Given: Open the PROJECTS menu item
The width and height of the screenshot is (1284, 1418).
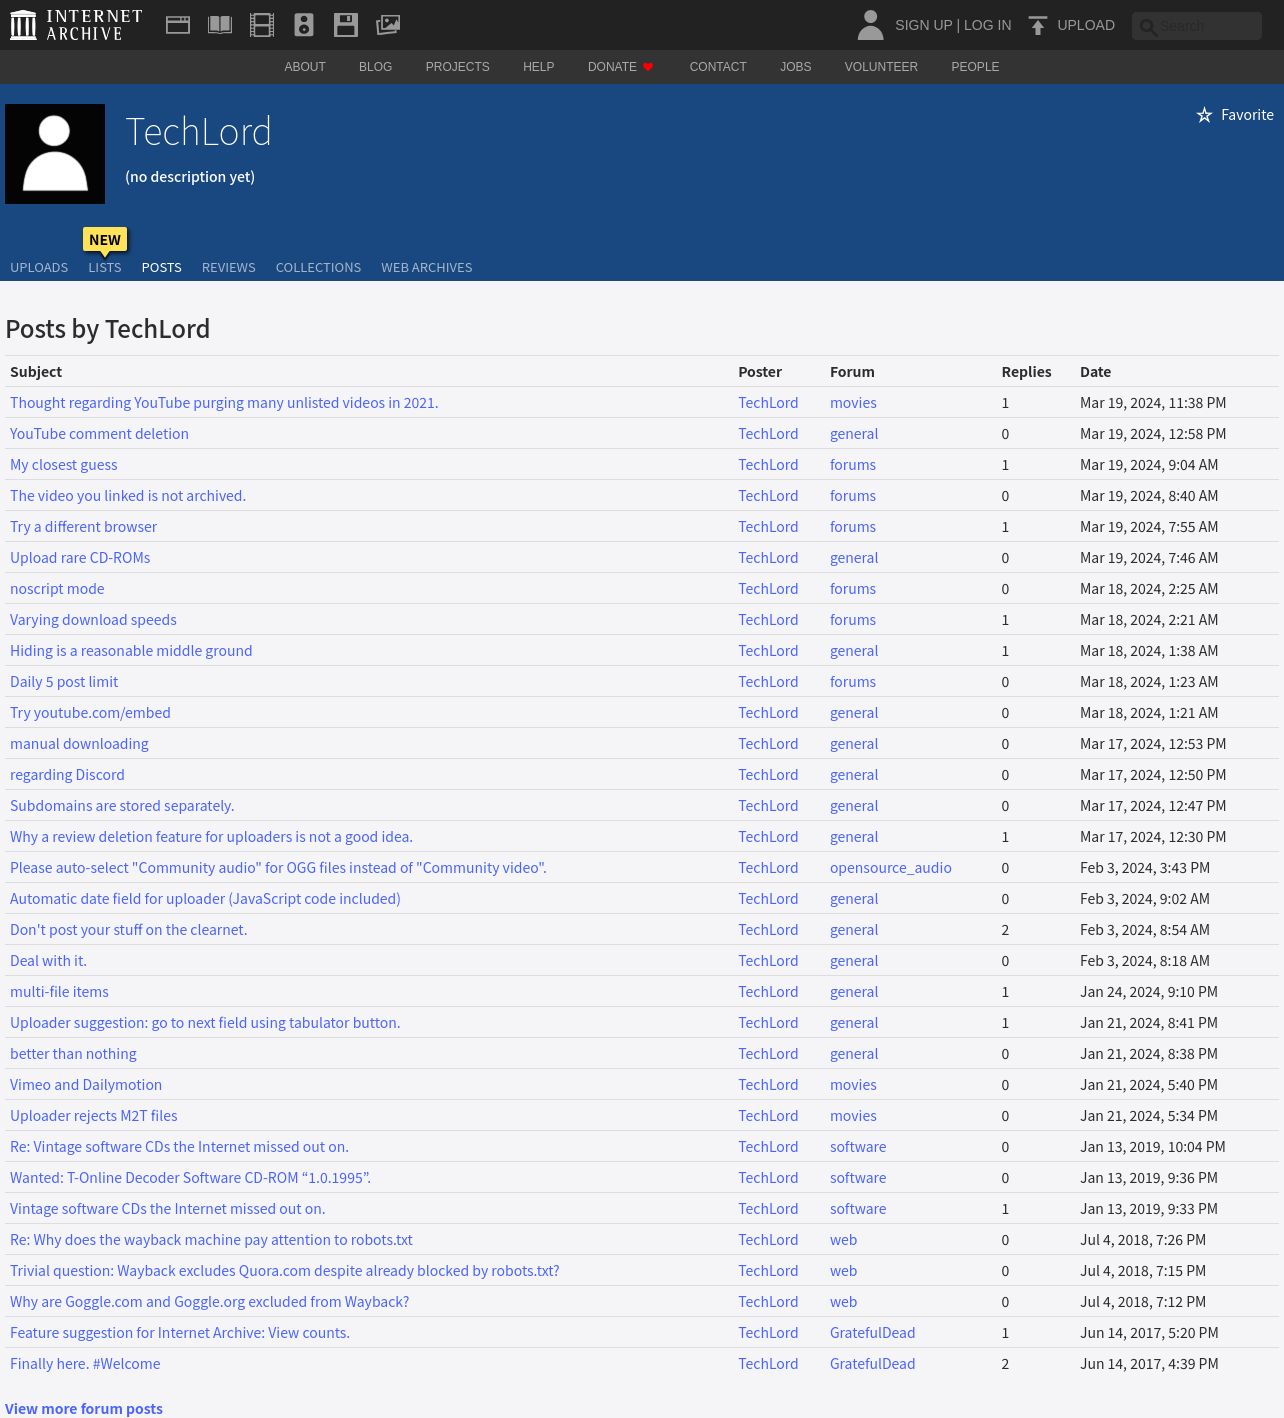Looking at the screenshot, I should point(457,67).
